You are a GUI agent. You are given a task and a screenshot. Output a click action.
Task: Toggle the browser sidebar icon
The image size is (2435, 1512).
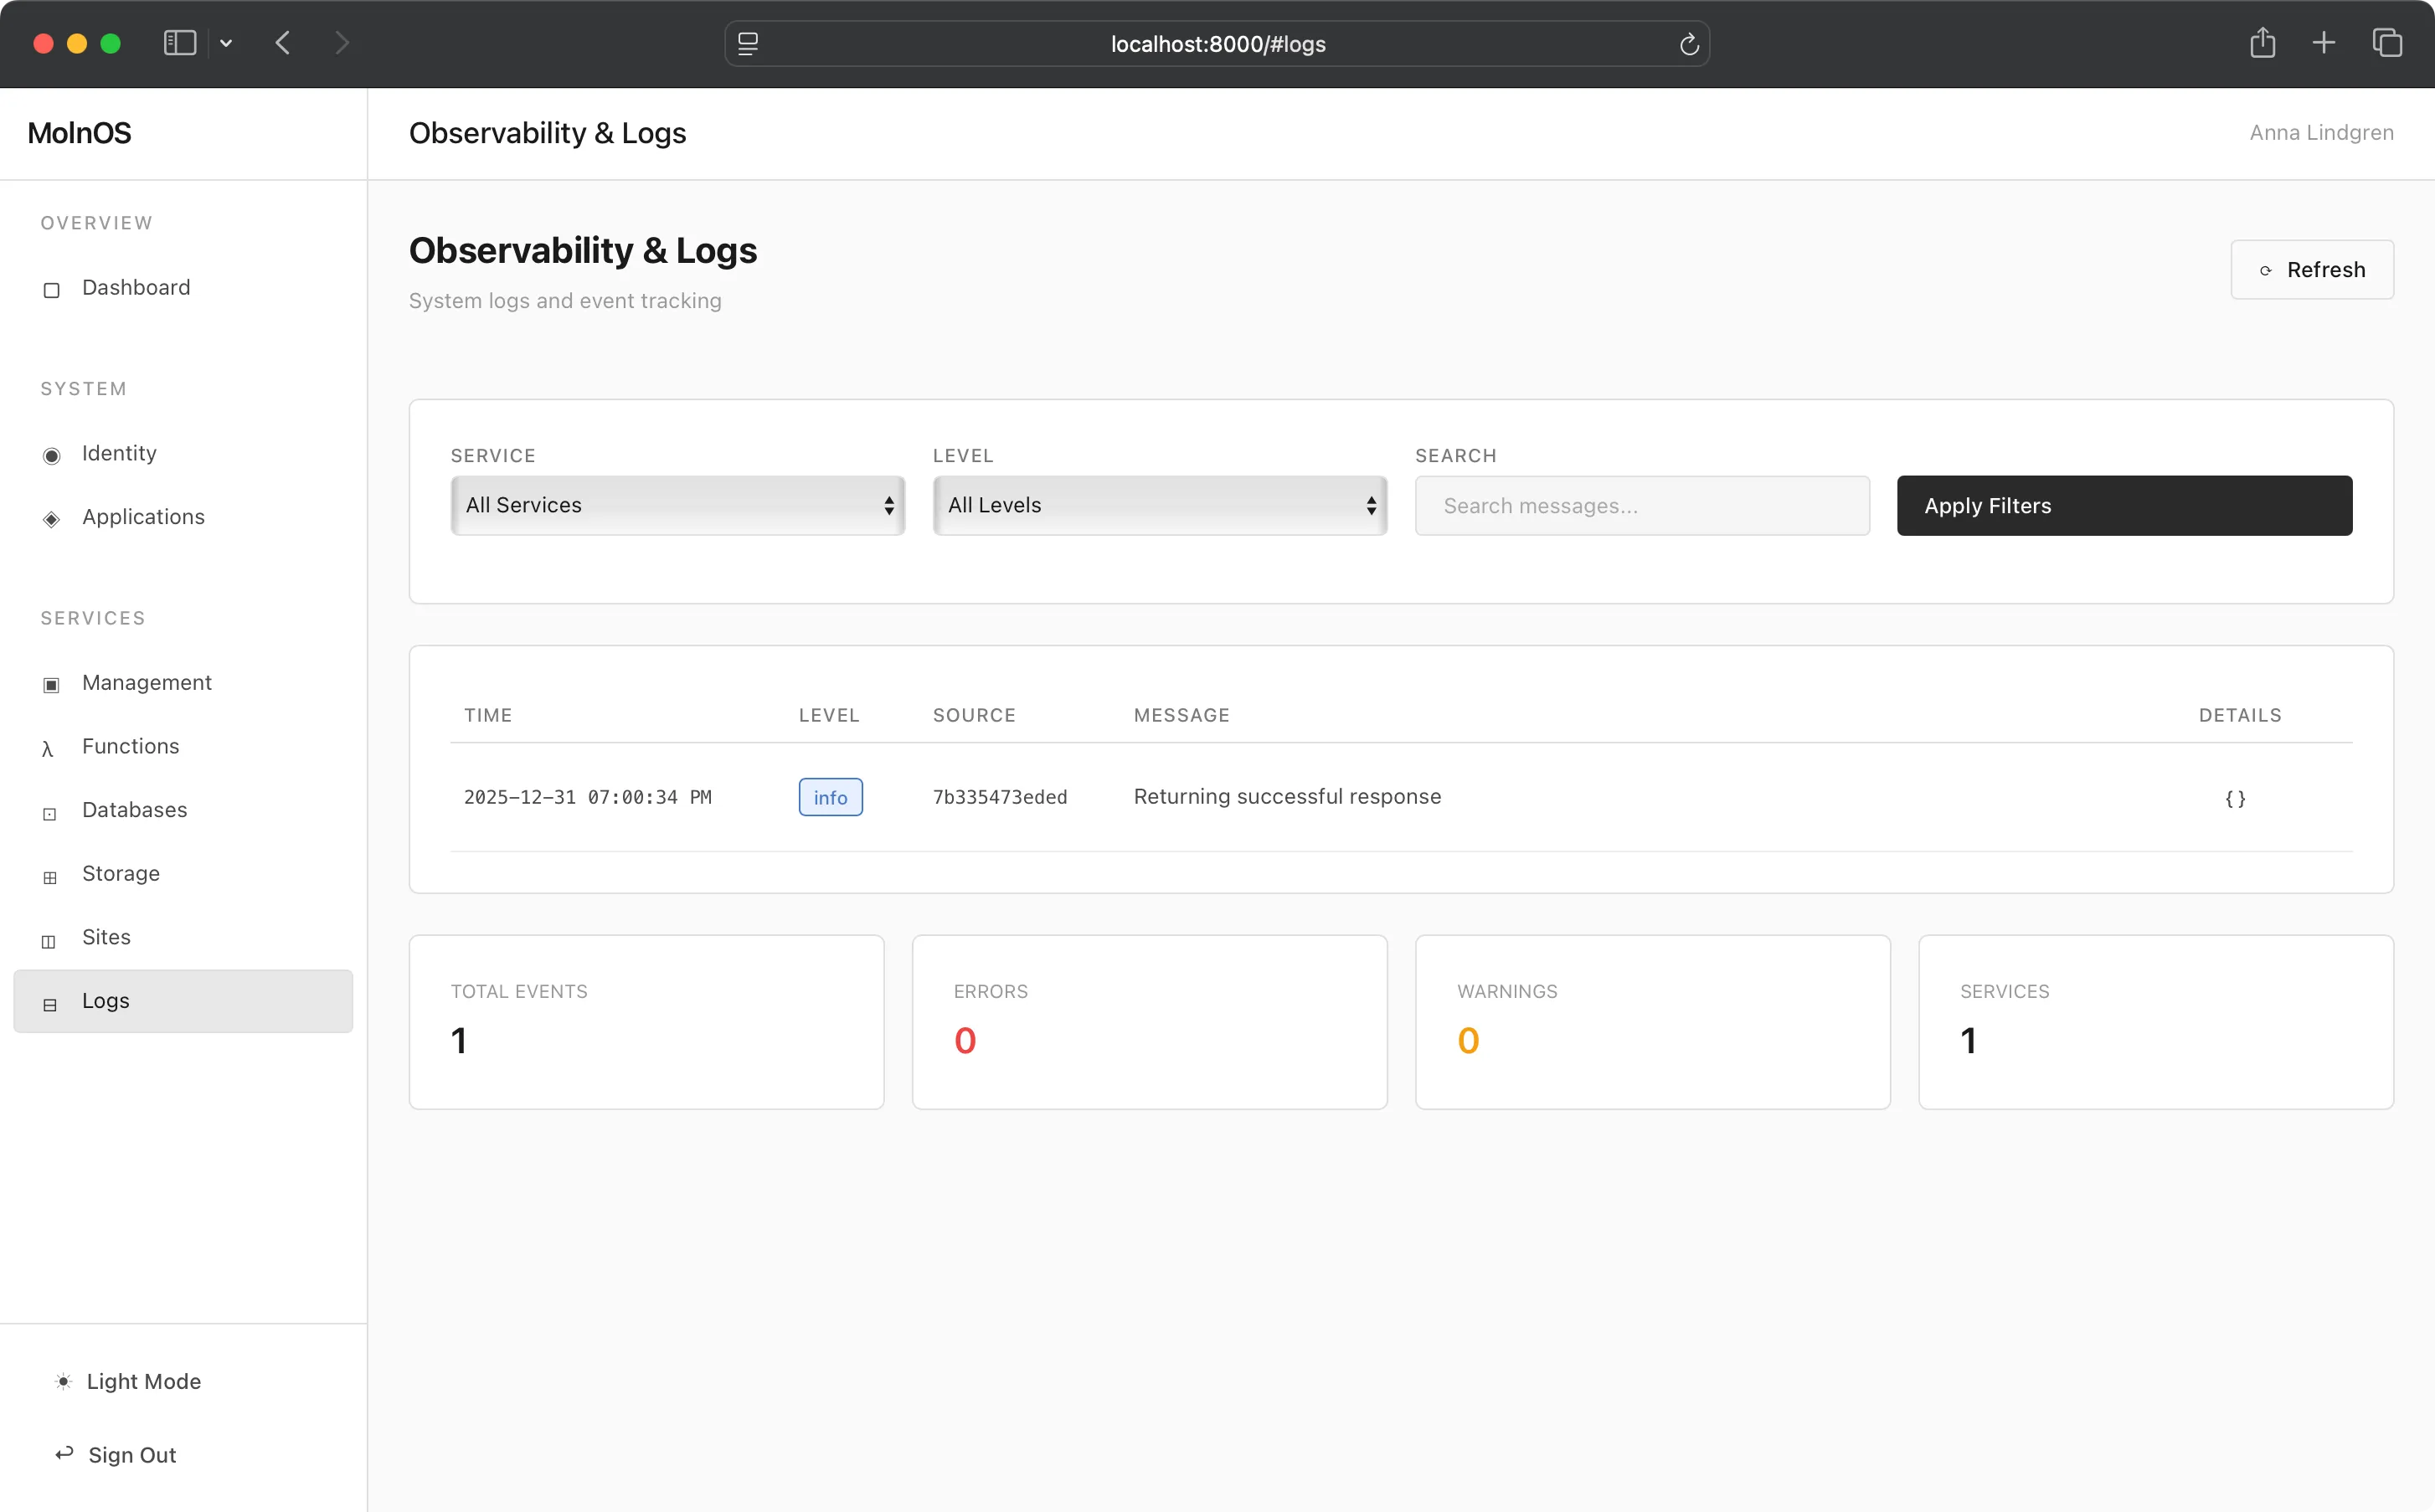[x=178, y=43]
